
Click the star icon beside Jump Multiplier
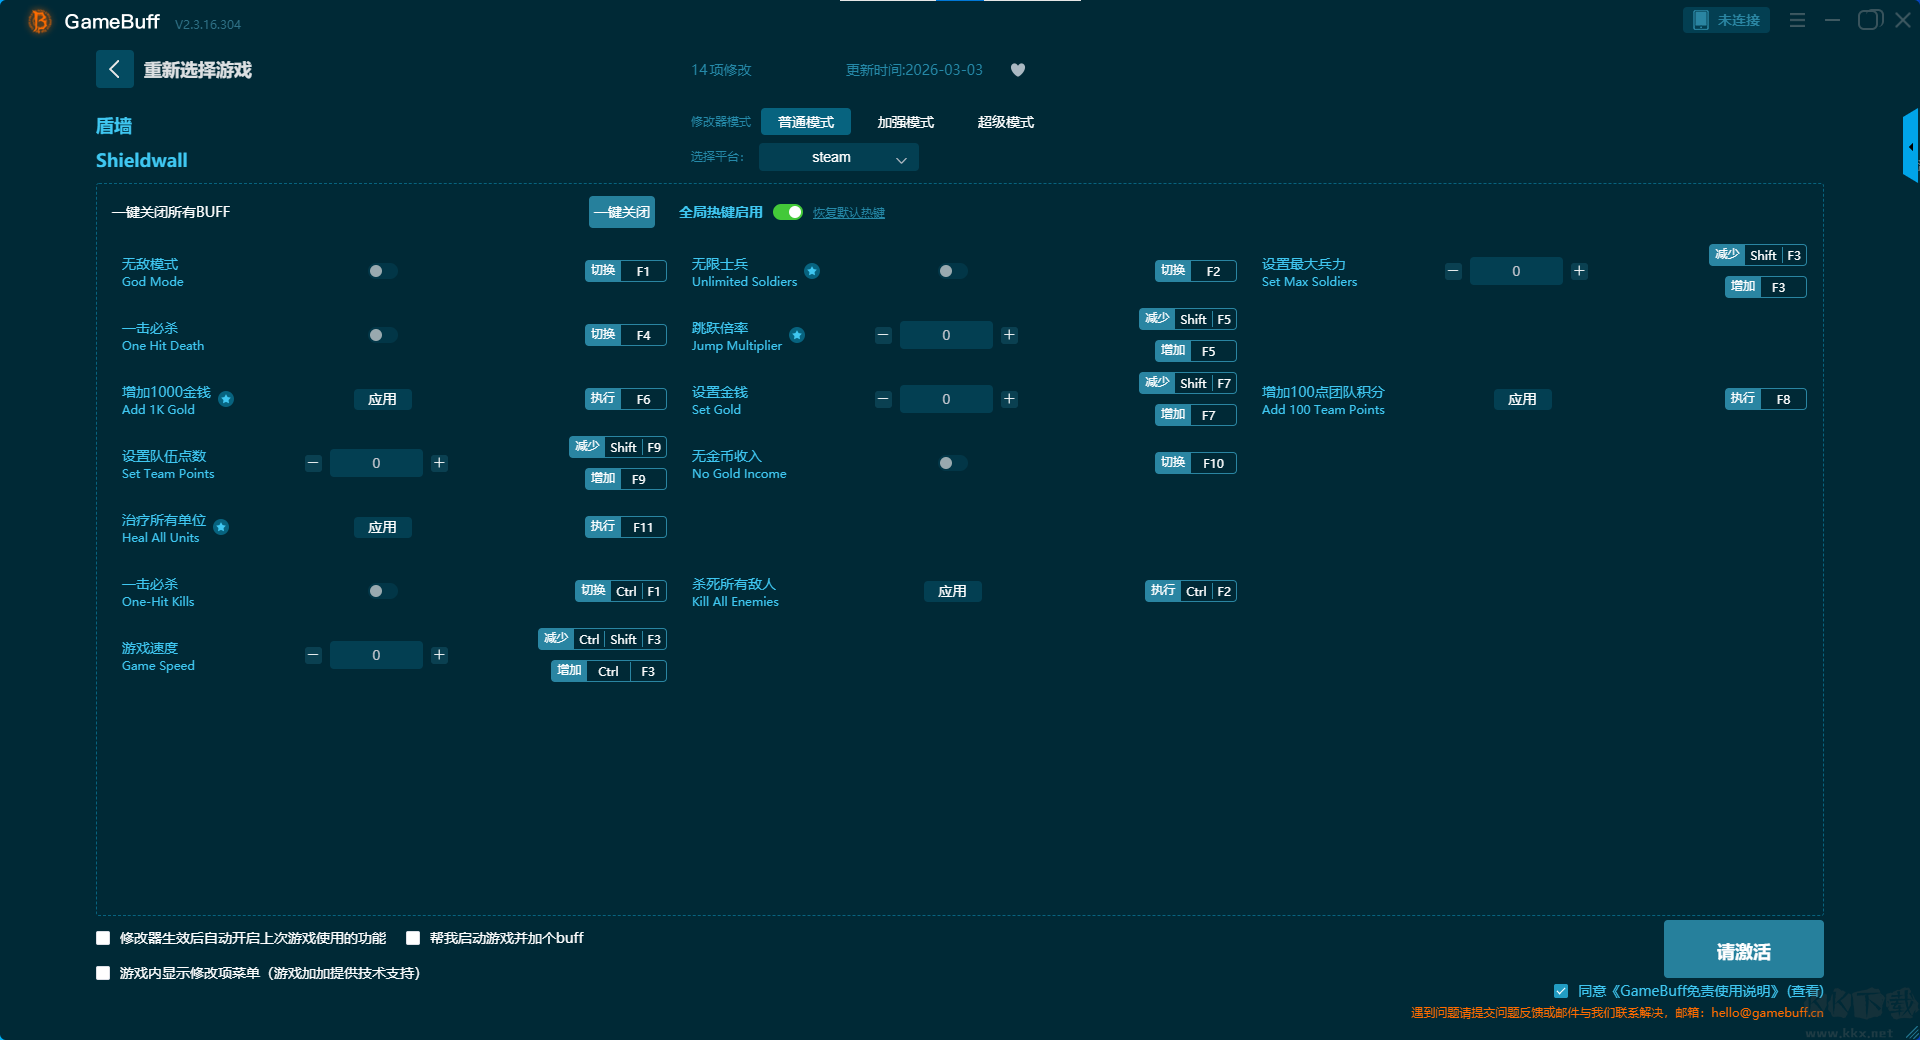[797, 335]
